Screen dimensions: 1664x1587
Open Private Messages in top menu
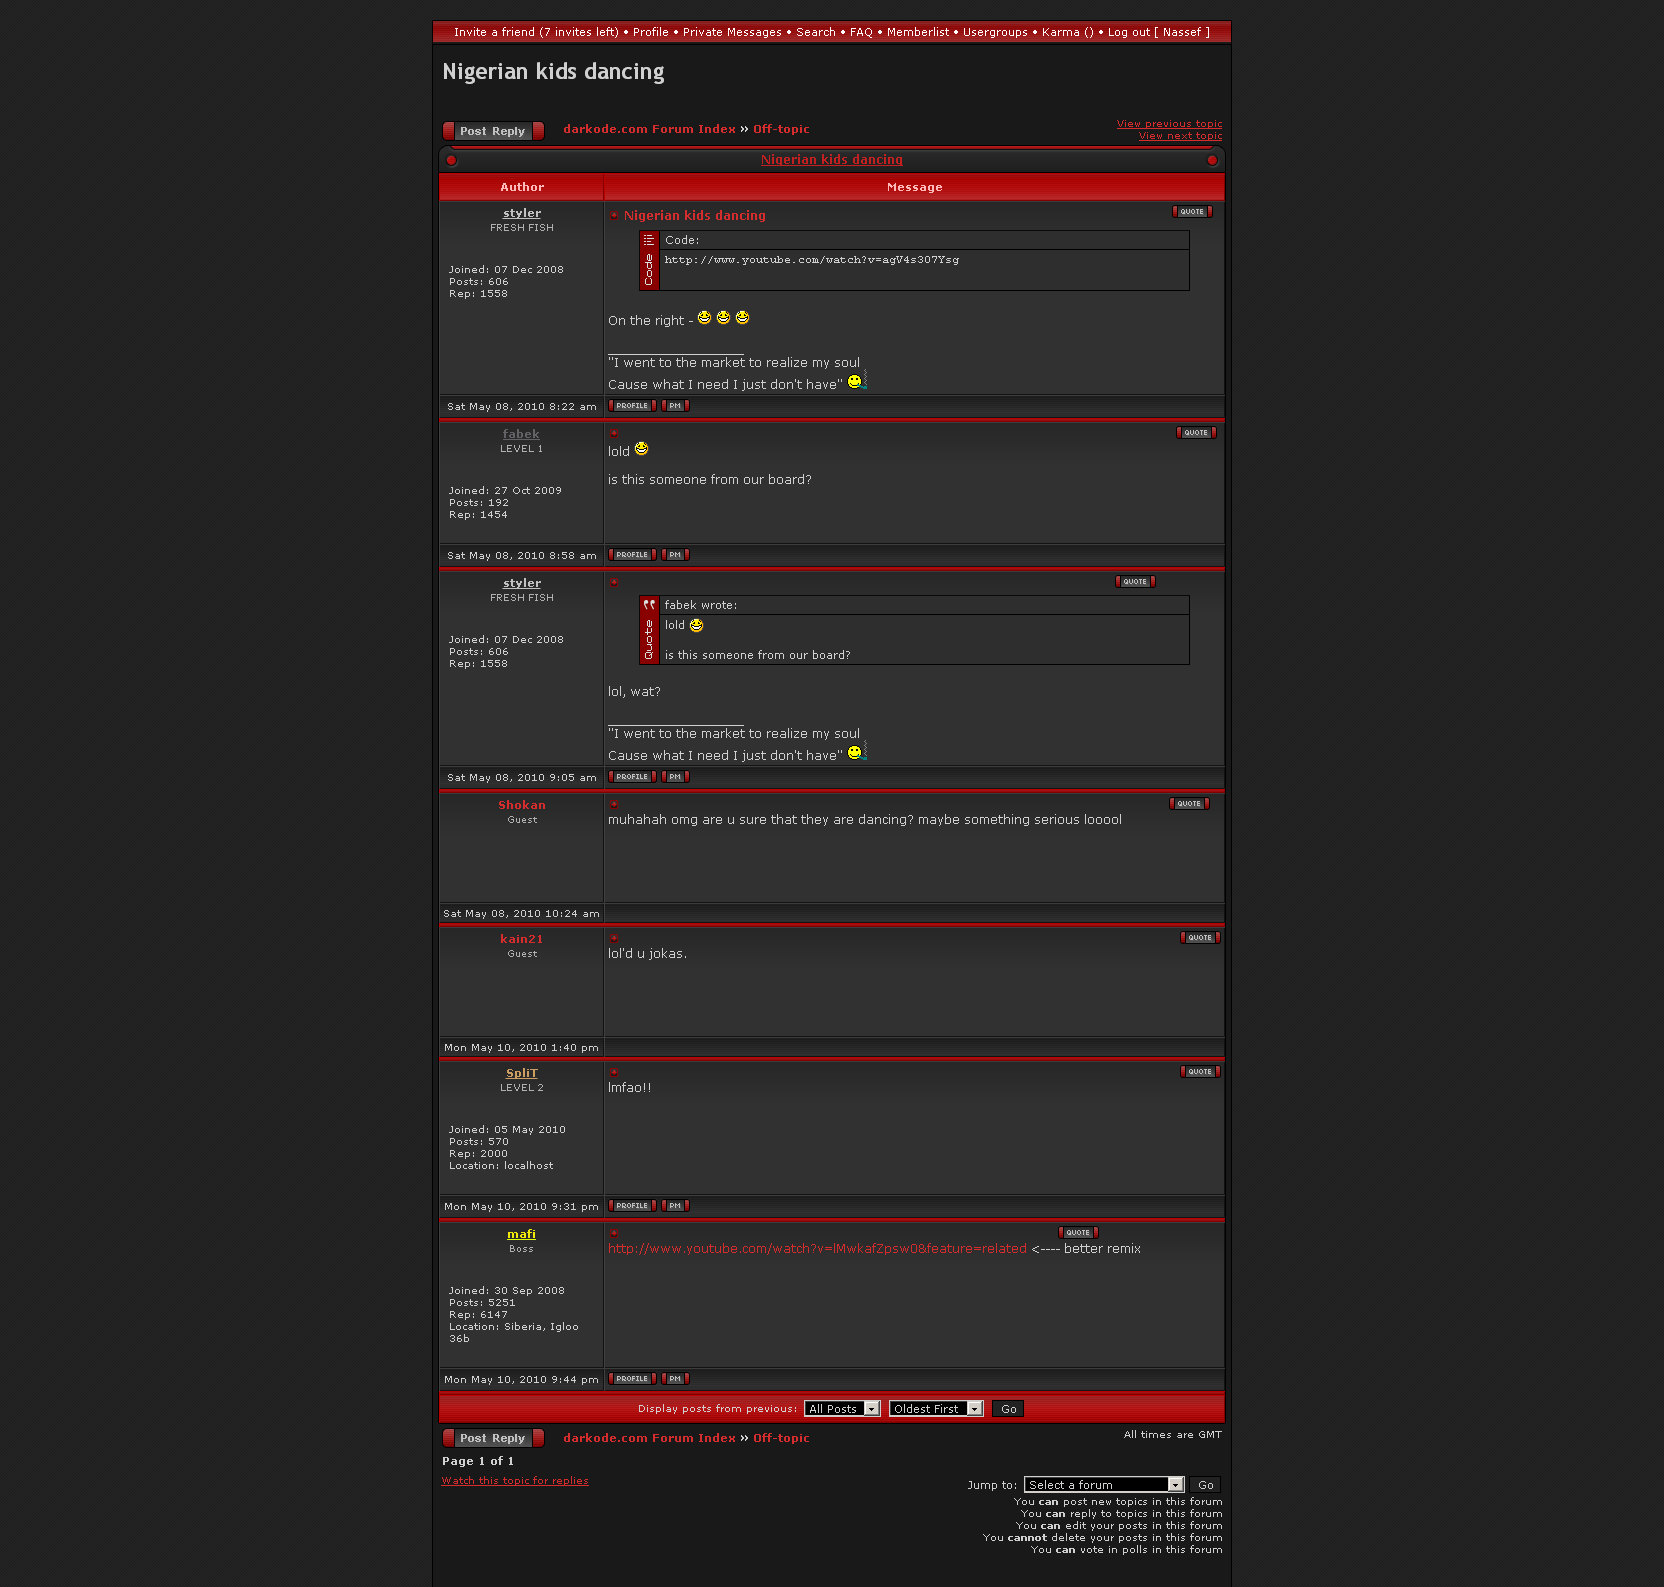(x=732, y=32)
